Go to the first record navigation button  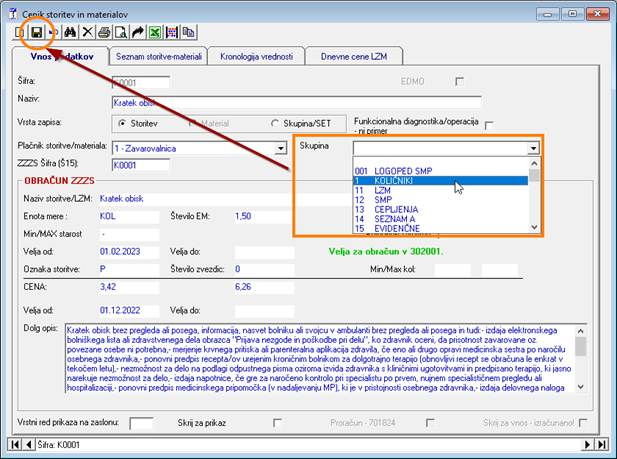[x=16, y=443]
